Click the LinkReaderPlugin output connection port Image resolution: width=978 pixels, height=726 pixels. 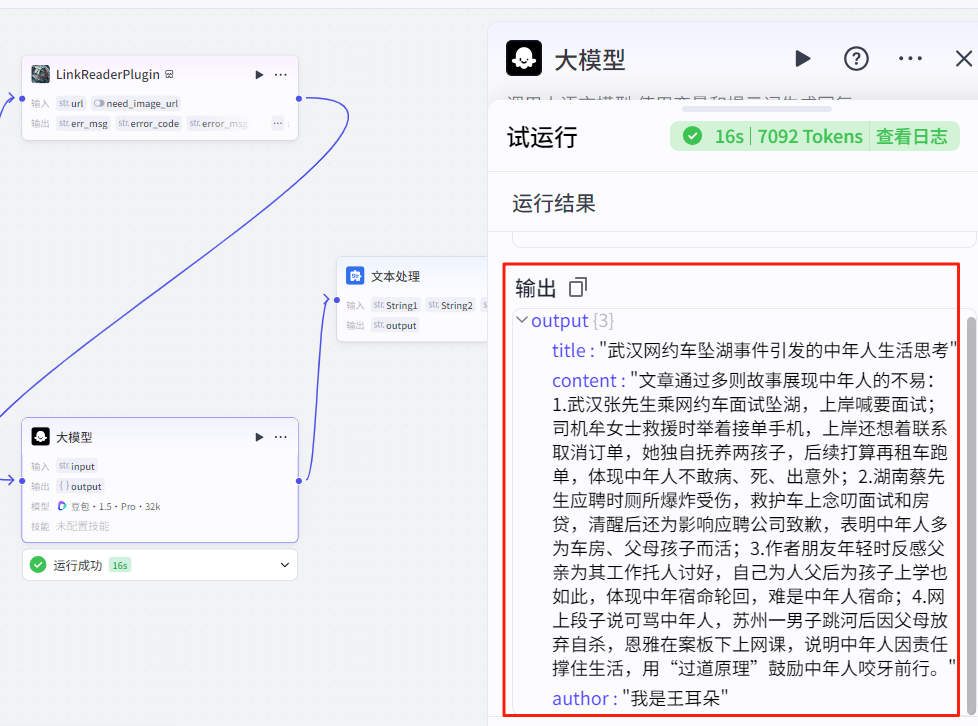click(x=299, y=99)
